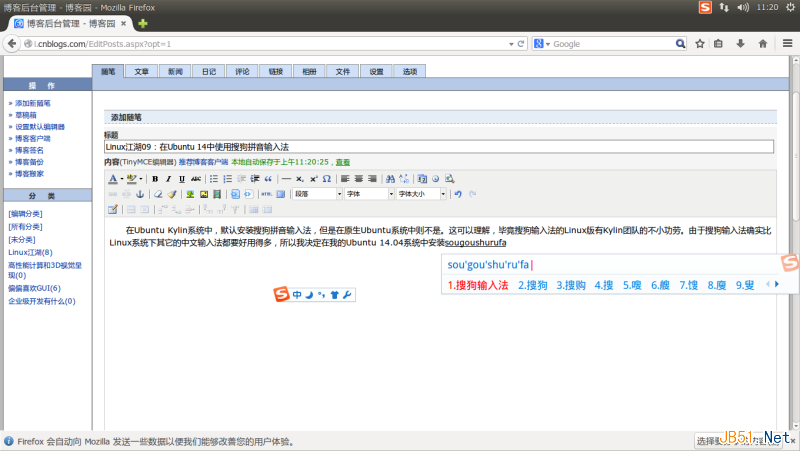Open Sogou indicator in system tray

click(x=705, y=7)
